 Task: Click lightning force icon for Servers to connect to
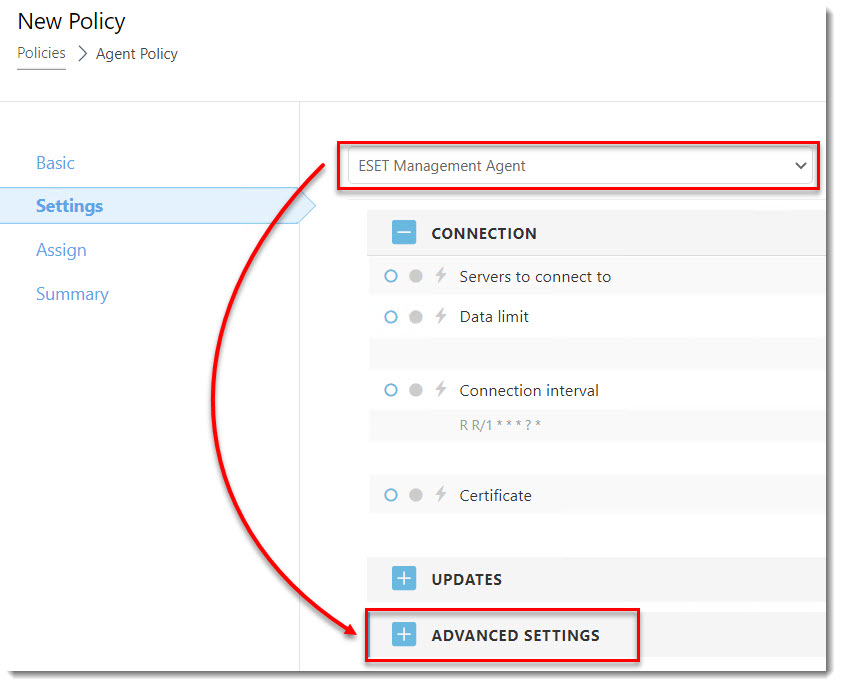click(x=441, y=275)
